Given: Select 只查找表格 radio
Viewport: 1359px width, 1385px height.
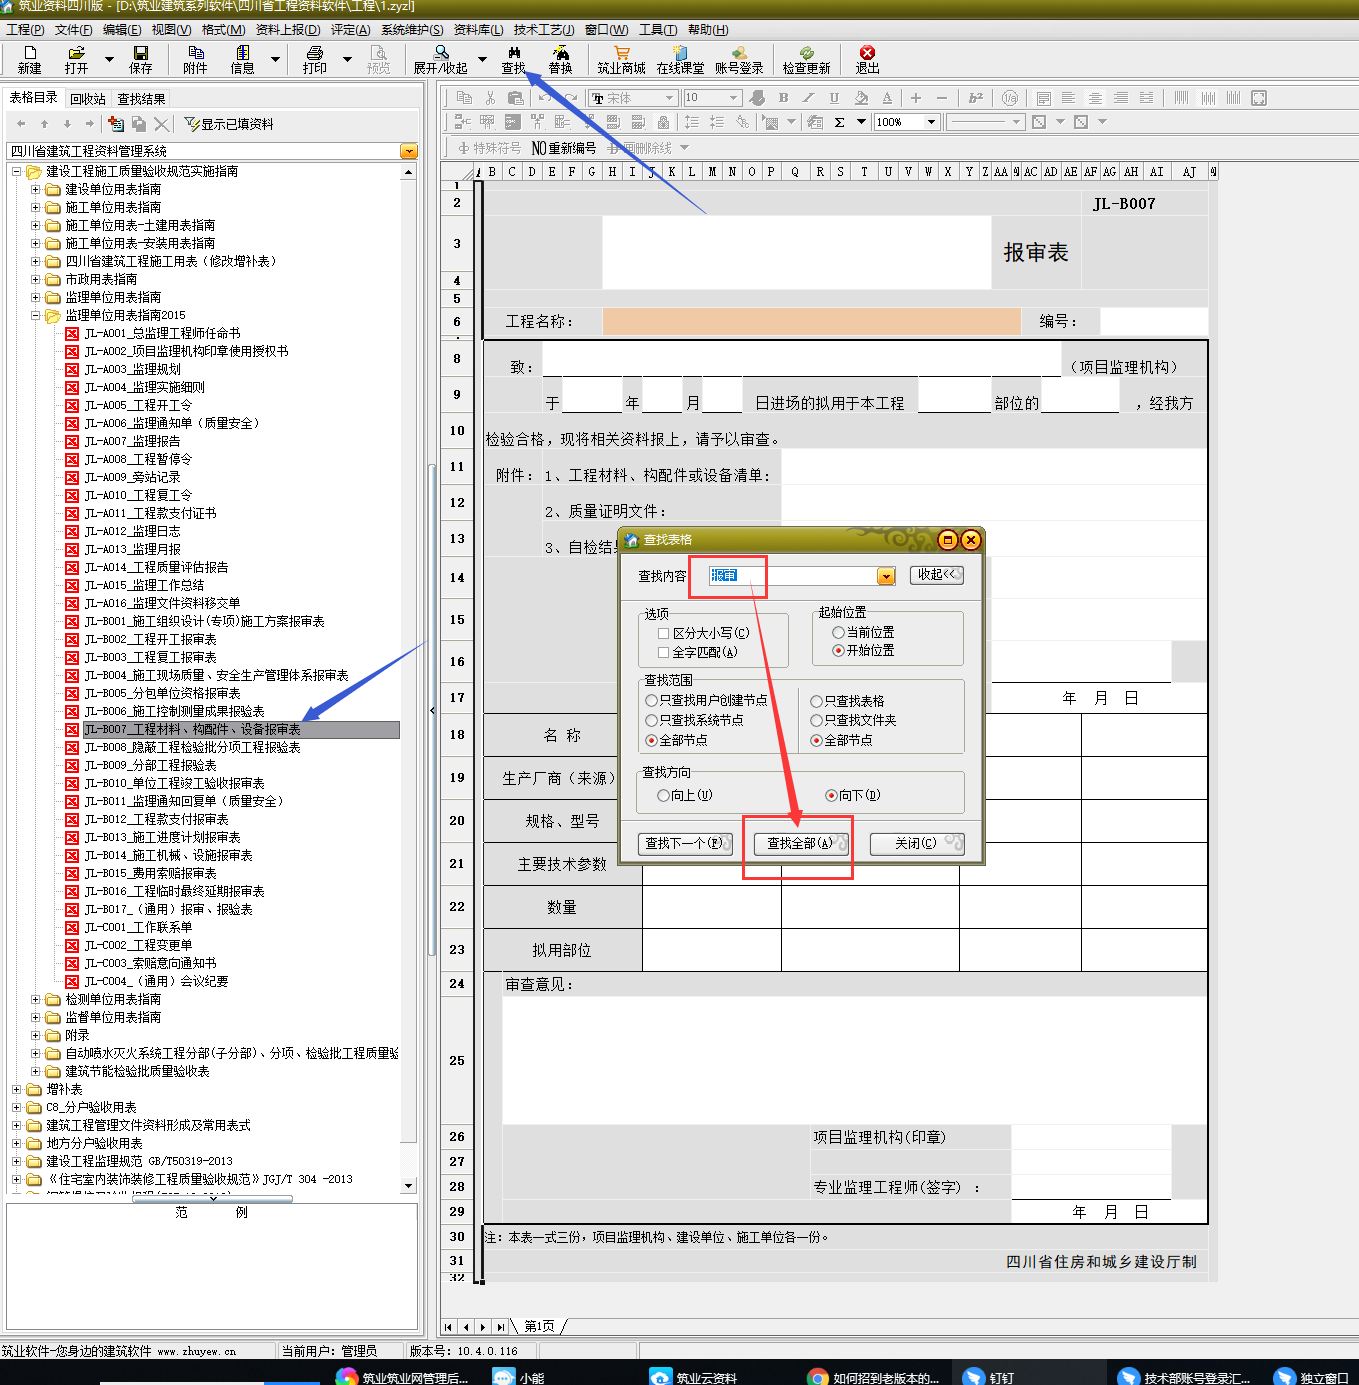Looking at the screenshot, I should point(816,701).
